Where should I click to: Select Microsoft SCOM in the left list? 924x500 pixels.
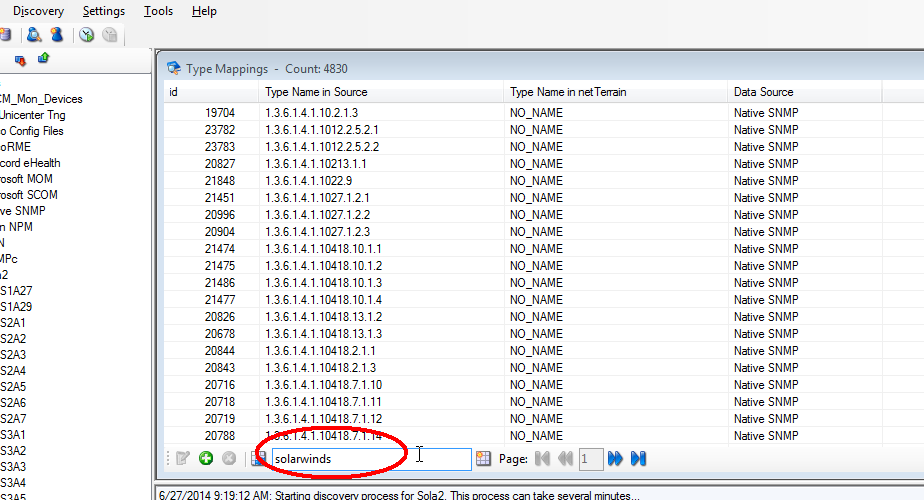point(28,195)
